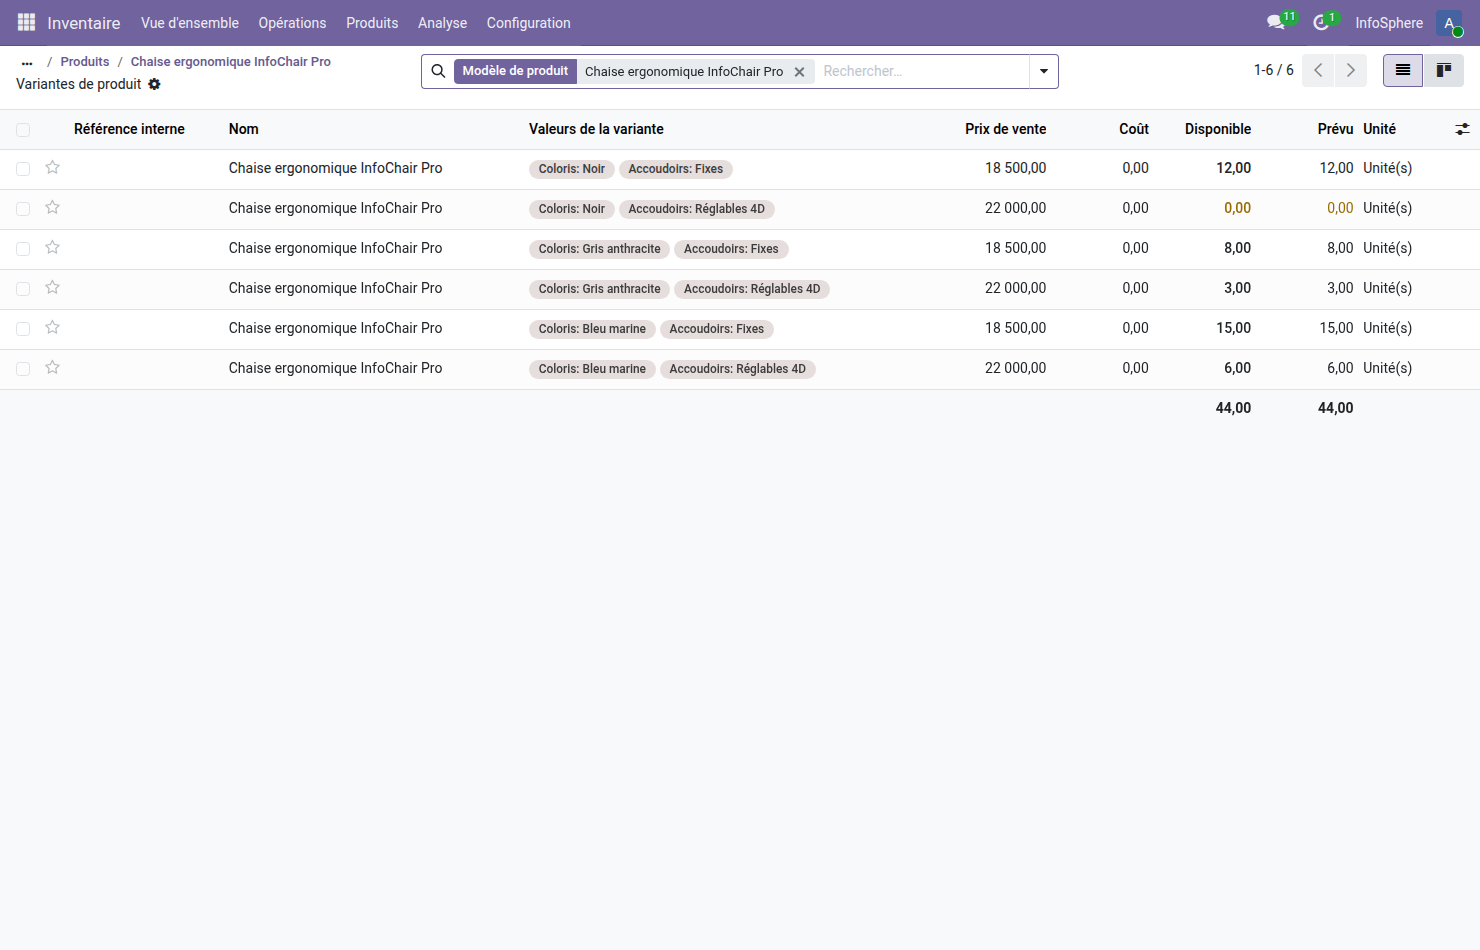The height and width of the screenshot is (950, 1480).
Task: Go to next page of records
Action: (1350, 70)
